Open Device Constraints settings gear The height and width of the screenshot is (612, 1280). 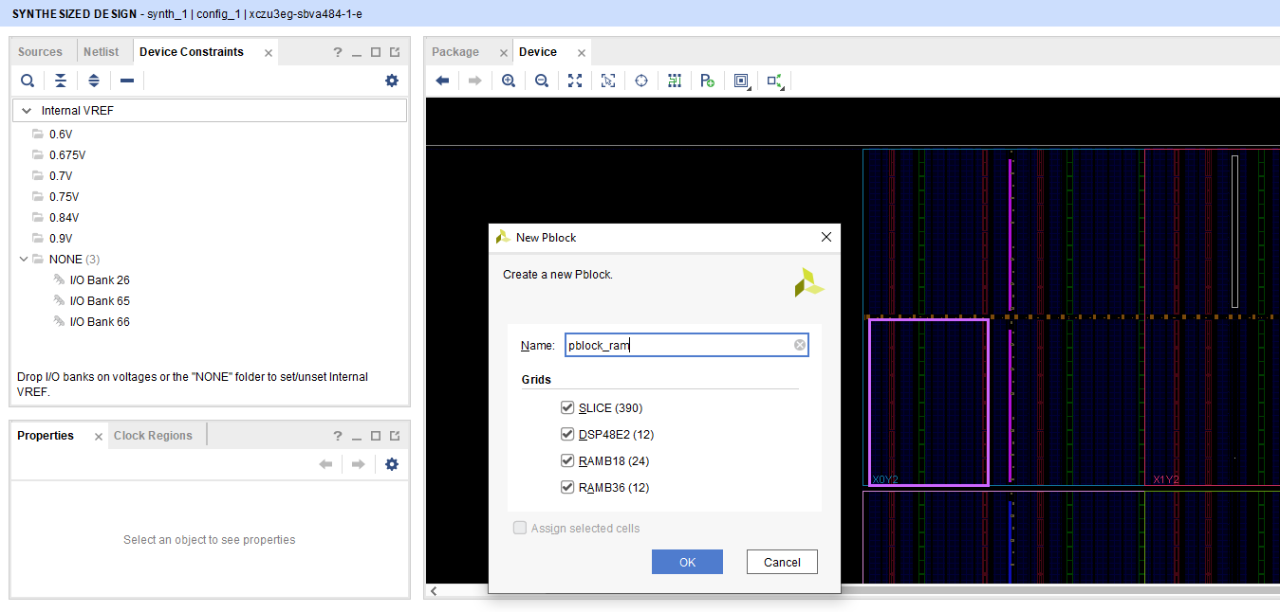[392, 81]
